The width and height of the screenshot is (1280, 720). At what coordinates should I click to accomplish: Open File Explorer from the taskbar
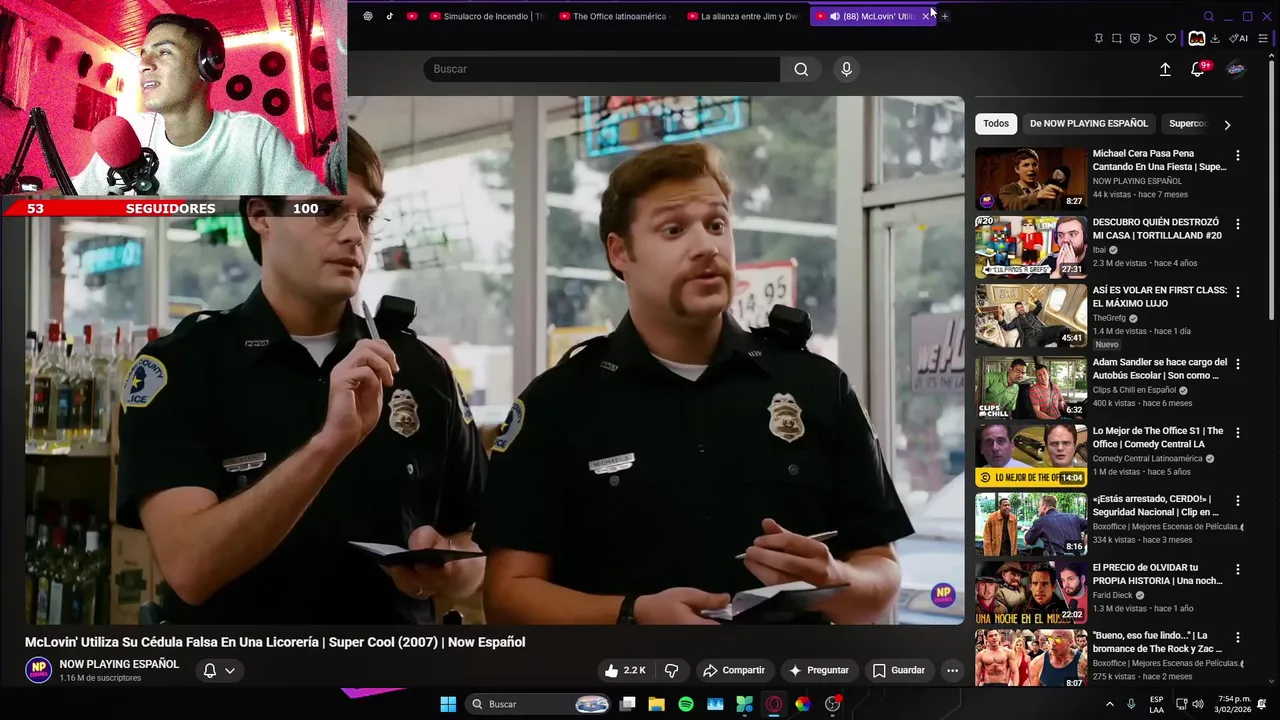point(657,704)
